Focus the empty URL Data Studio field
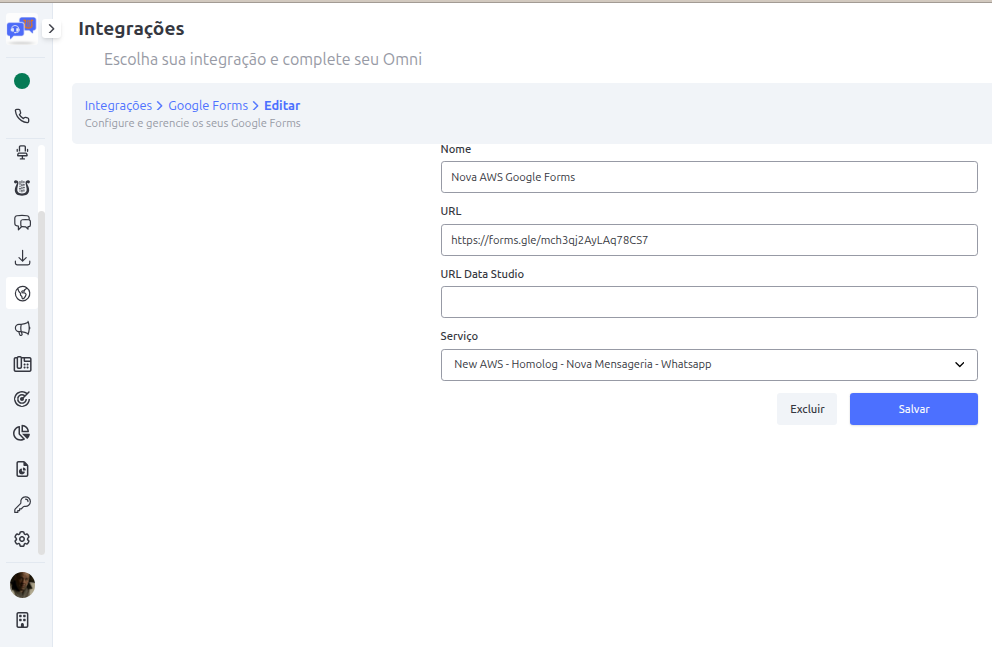 click(x=708, y=302)
